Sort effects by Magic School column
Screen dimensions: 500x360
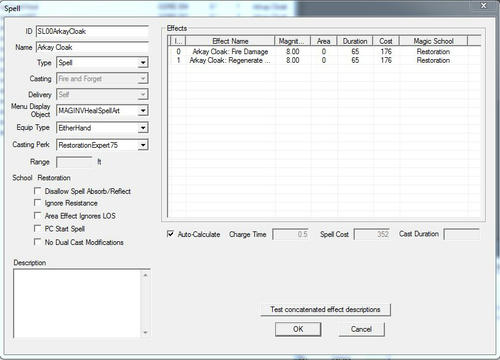(433, 41)
